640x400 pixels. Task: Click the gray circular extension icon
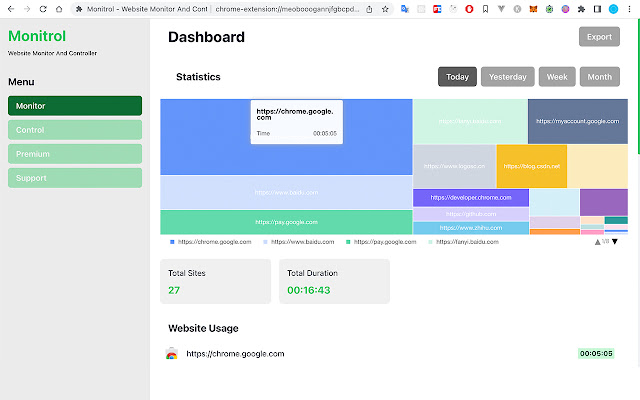(x=517, y=9)
